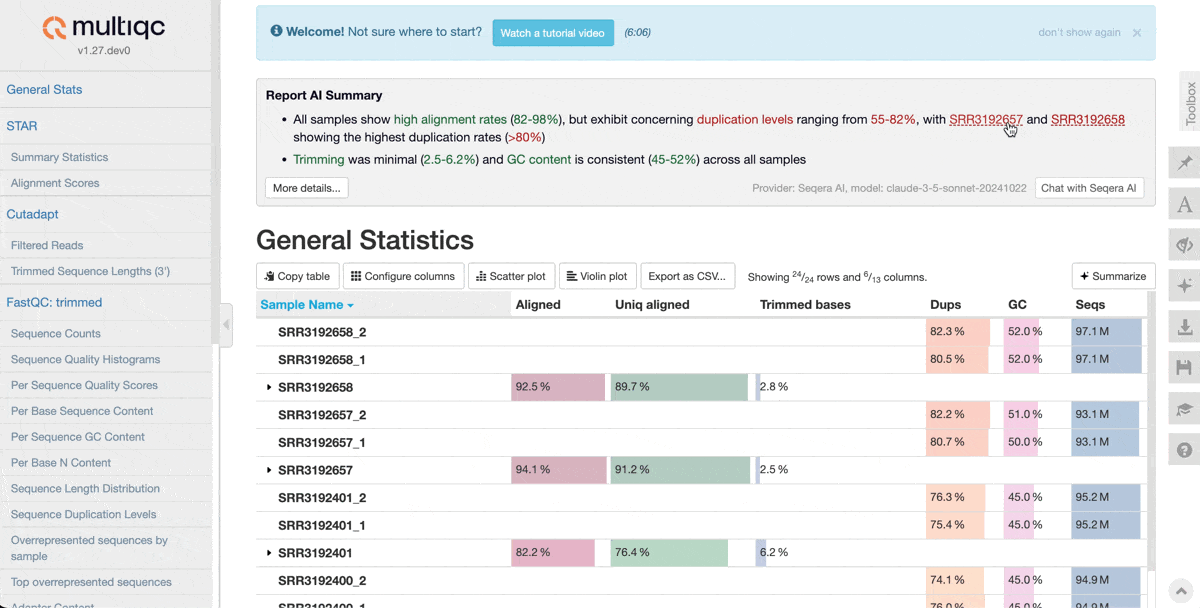Open the Rename Samples tool
This screenshot has height=608, width=1200.
pos(1184,204)
